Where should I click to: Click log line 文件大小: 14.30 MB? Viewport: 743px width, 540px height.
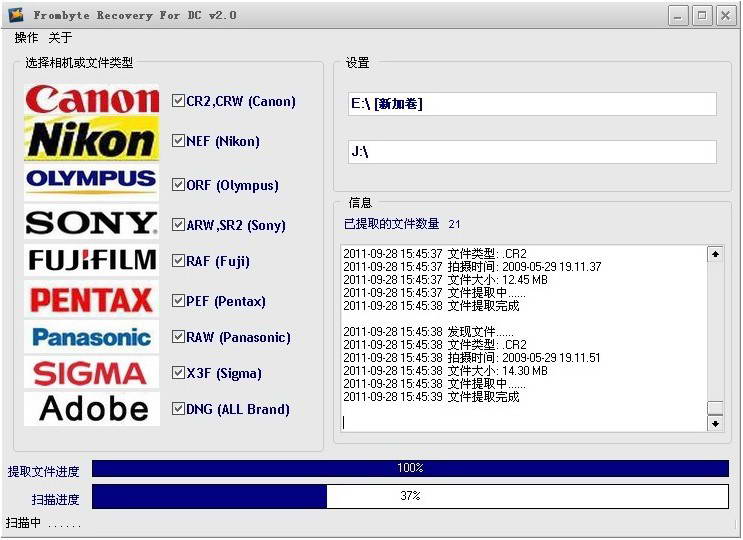pos(445,371)
